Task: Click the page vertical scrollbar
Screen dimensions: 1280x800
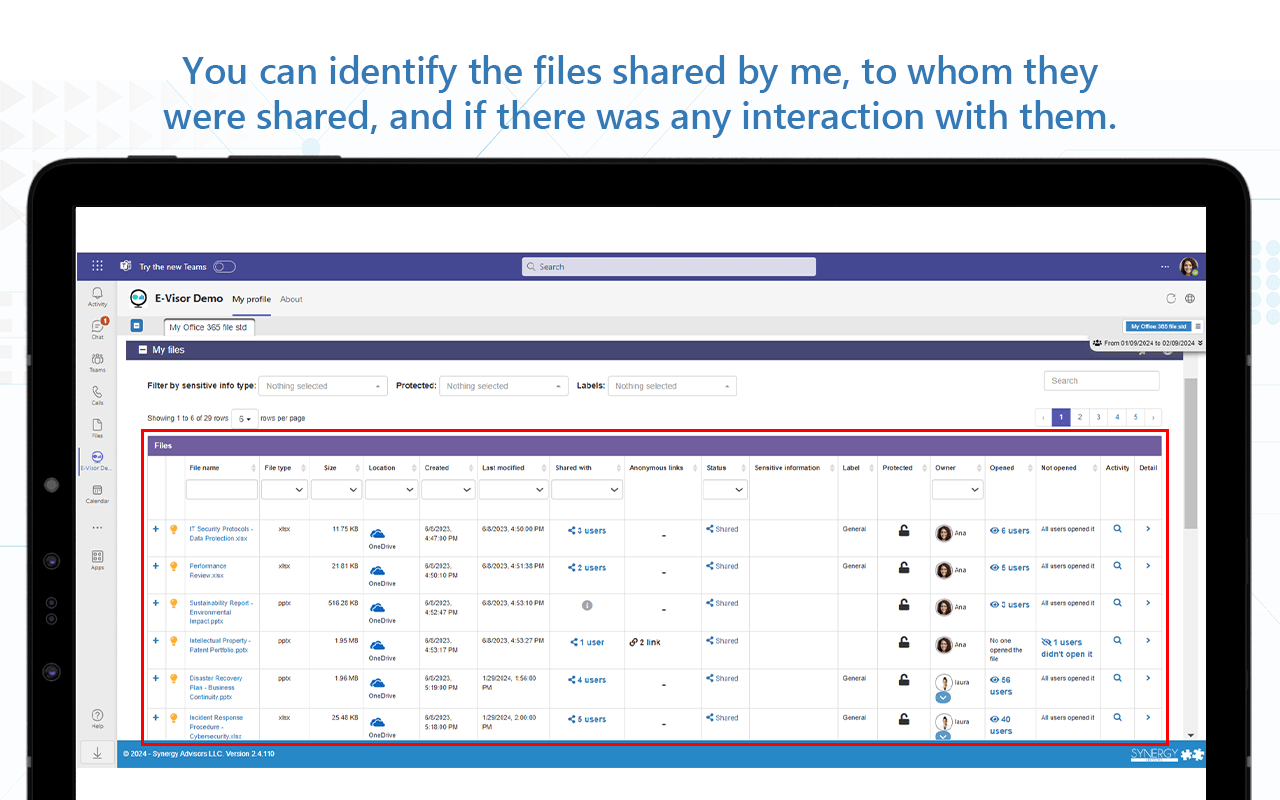Action: click(x=1190, y=455)
